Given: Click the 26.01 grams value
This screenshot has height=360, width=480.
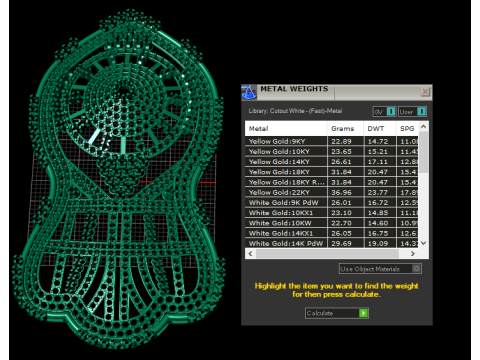Looking at the screenshot, I should point(341,203).
